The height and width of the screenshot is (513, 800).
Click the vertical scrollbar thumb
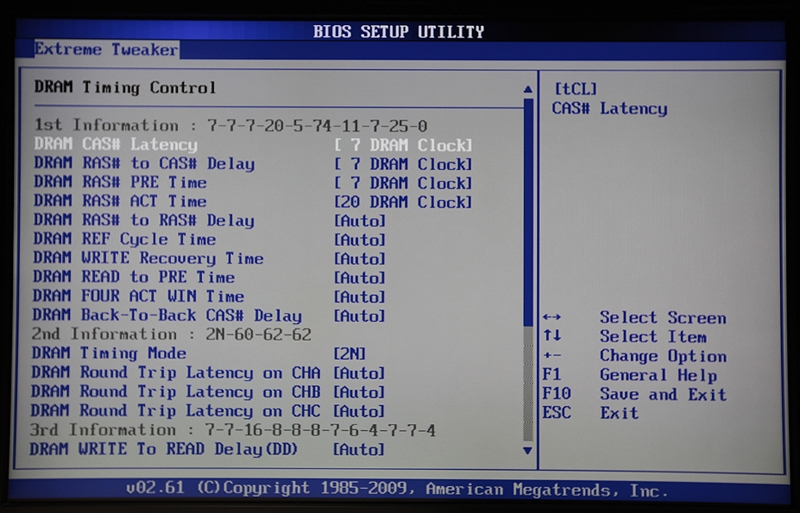pyautogui.click(x=528, y=212)
